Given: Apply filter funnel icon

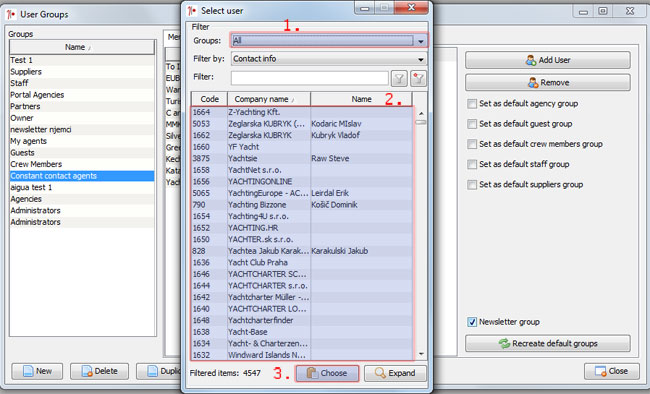Looking at the screenshot, I should click(399, 78).
